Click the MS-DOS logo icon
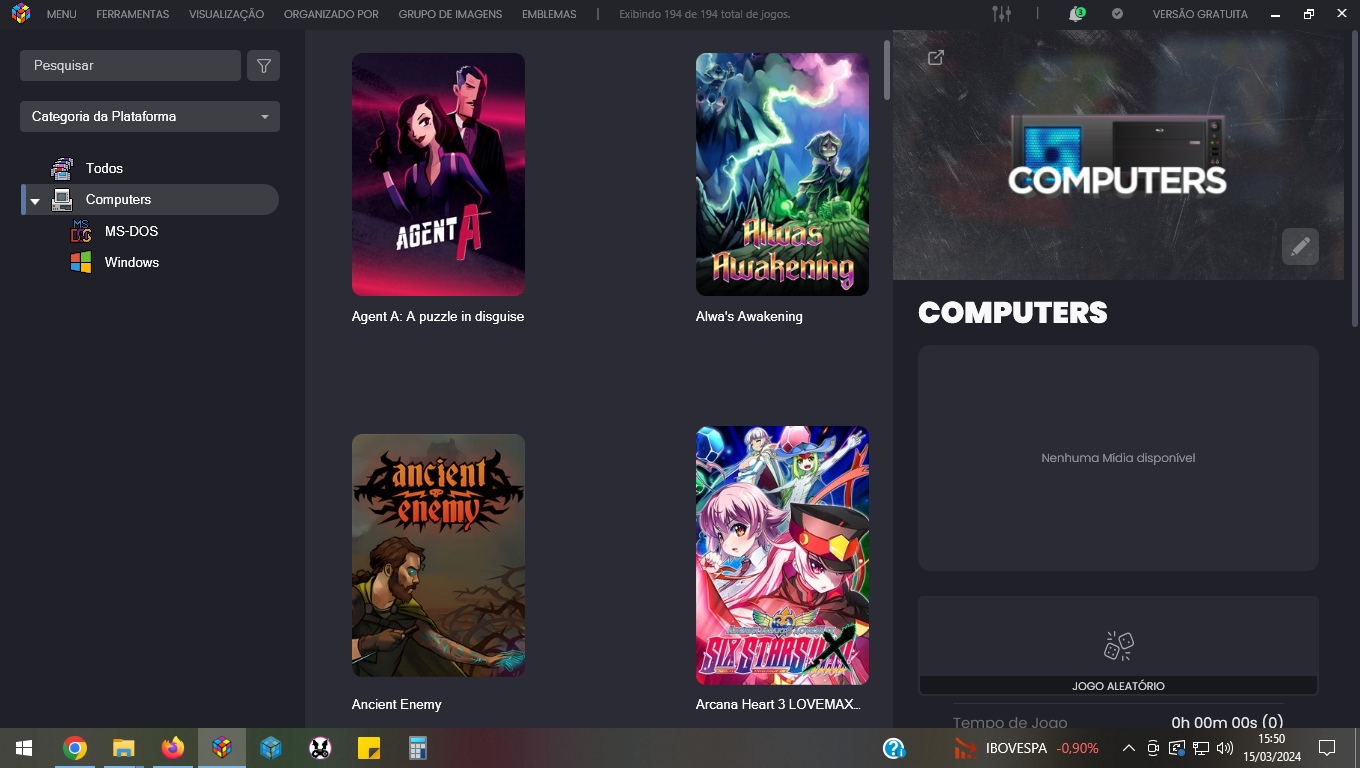 coord(81,231)
